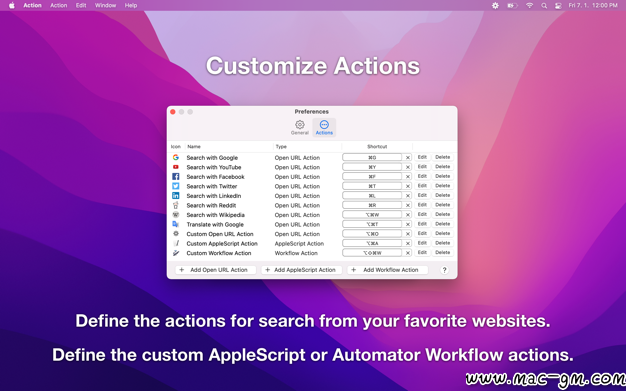Select the Translate with Google row name

[215, 224]
